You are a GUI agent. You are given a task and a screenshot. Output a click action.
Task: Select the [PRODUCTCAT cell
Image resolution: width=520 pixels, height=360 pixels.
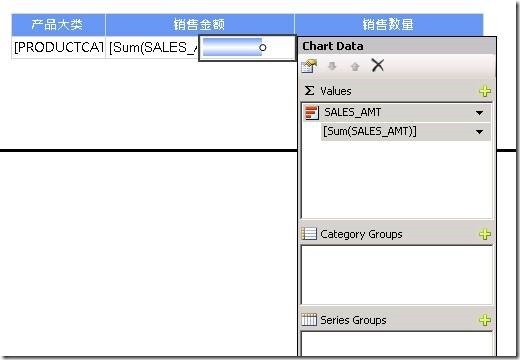(58, 47)
